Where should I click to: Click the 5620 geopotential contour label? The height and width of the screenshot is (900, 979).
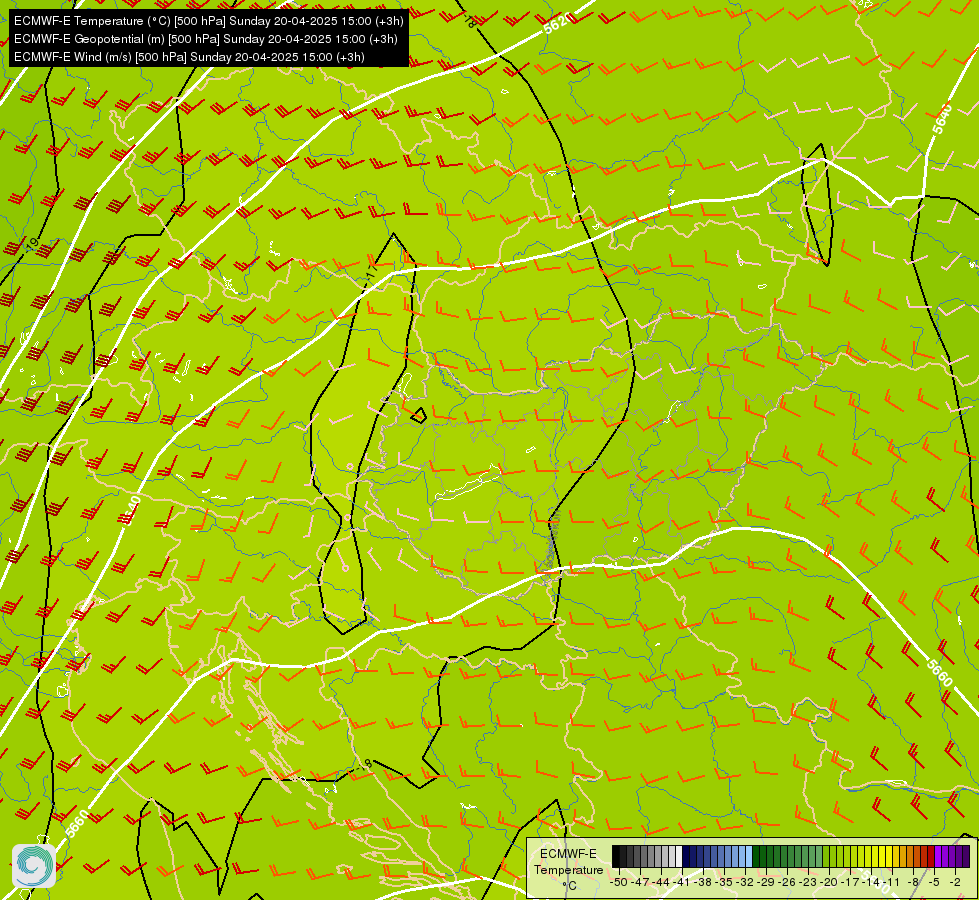pos(556,23)
